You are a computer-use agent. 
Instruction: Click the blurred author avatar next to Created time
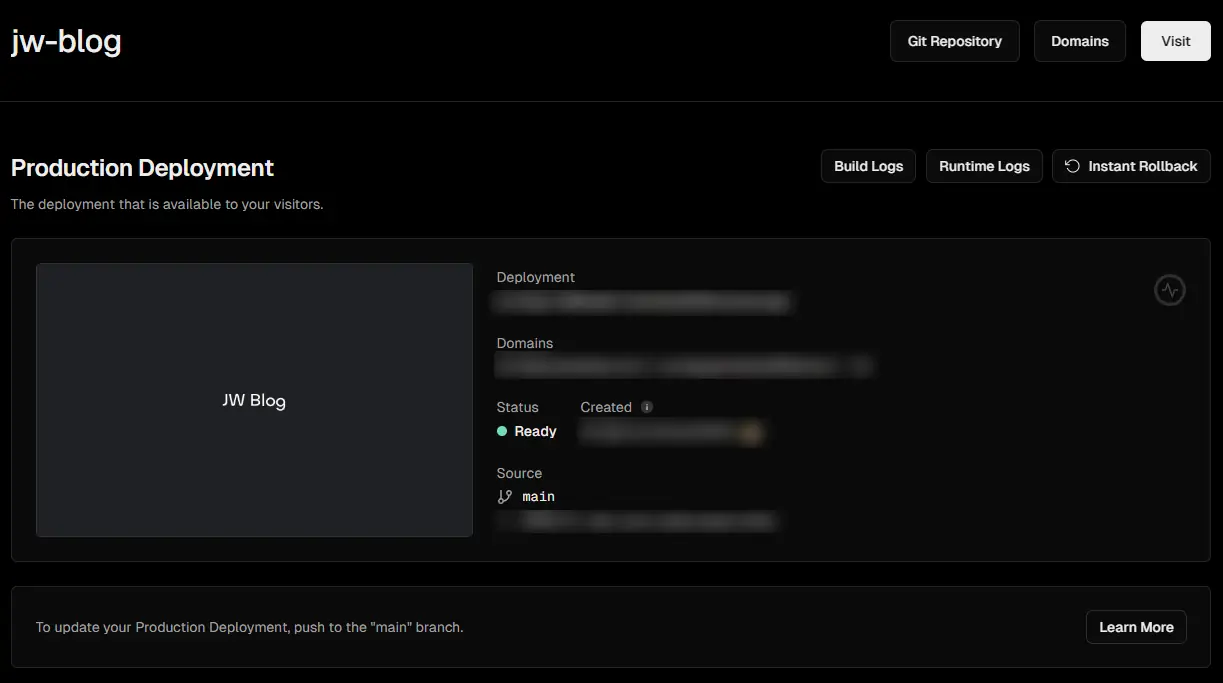(751, 432)
